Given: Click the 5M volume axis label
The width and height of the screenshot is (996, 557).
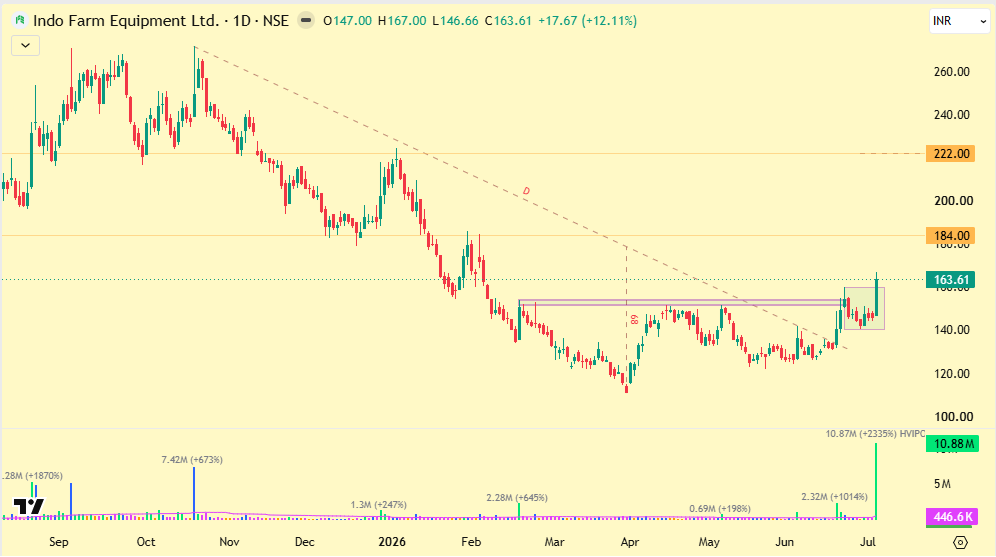Looking at the screenshot, I should pyautogui.click(x=942, y=484).
